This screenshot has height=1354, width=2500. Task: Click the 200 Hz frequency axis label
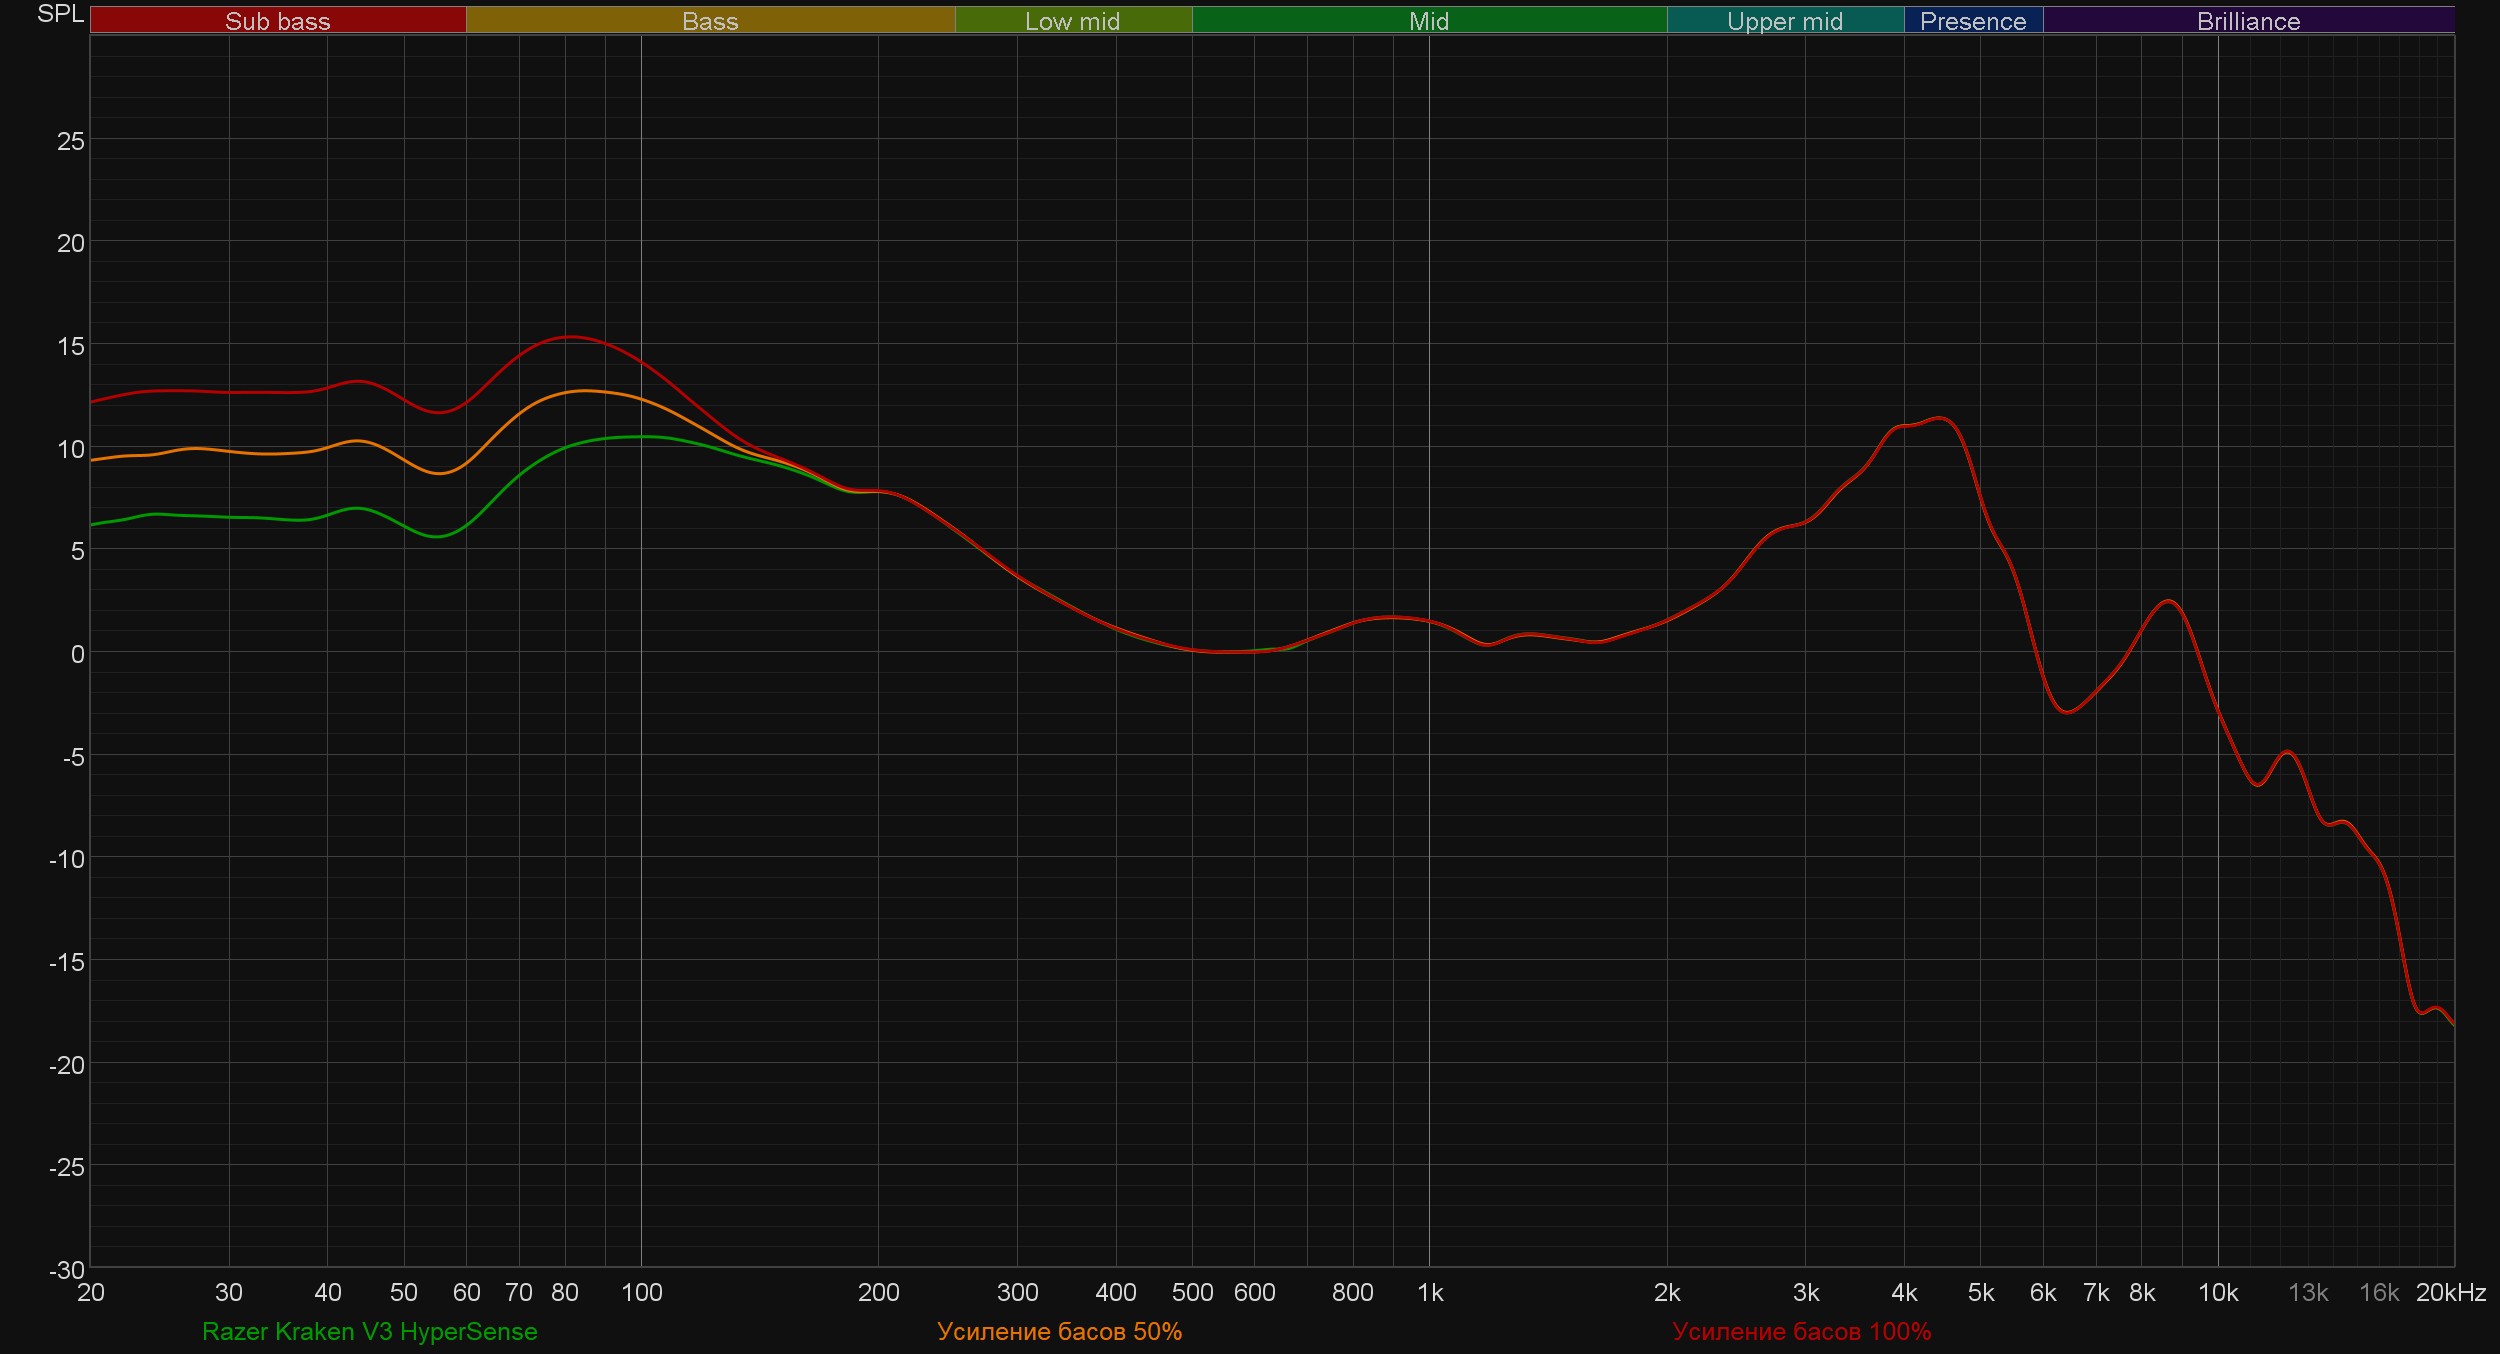tap(878, 1292)
